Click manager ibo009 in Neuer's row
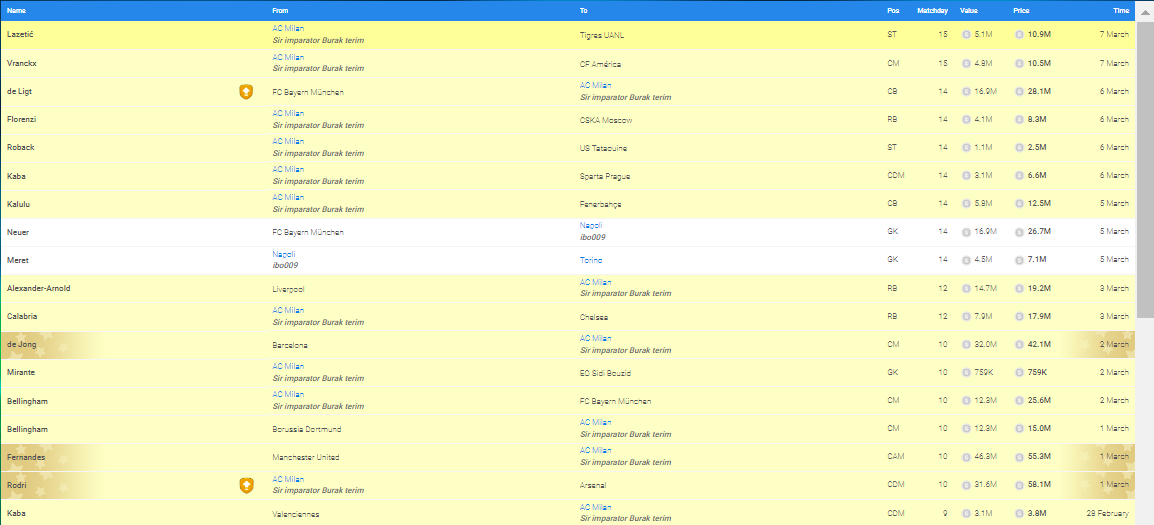Viewport: 1154px width, 525px height. coord(592,237)
